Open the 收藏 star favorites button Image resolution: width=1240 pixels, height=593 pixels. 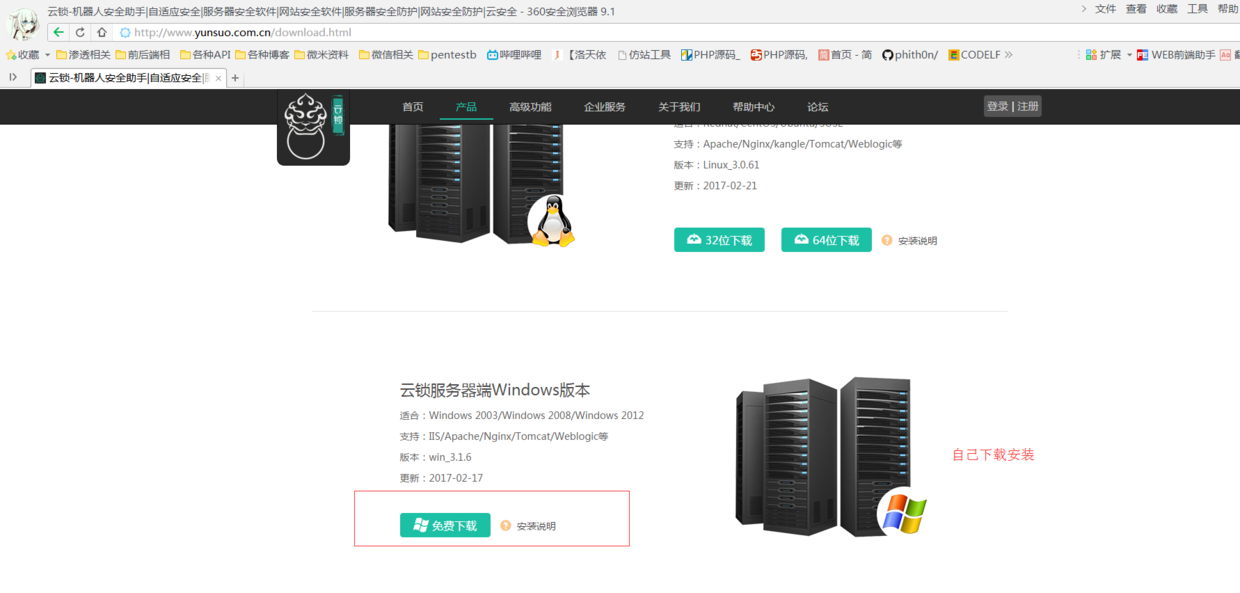click(x=23, y=55)
